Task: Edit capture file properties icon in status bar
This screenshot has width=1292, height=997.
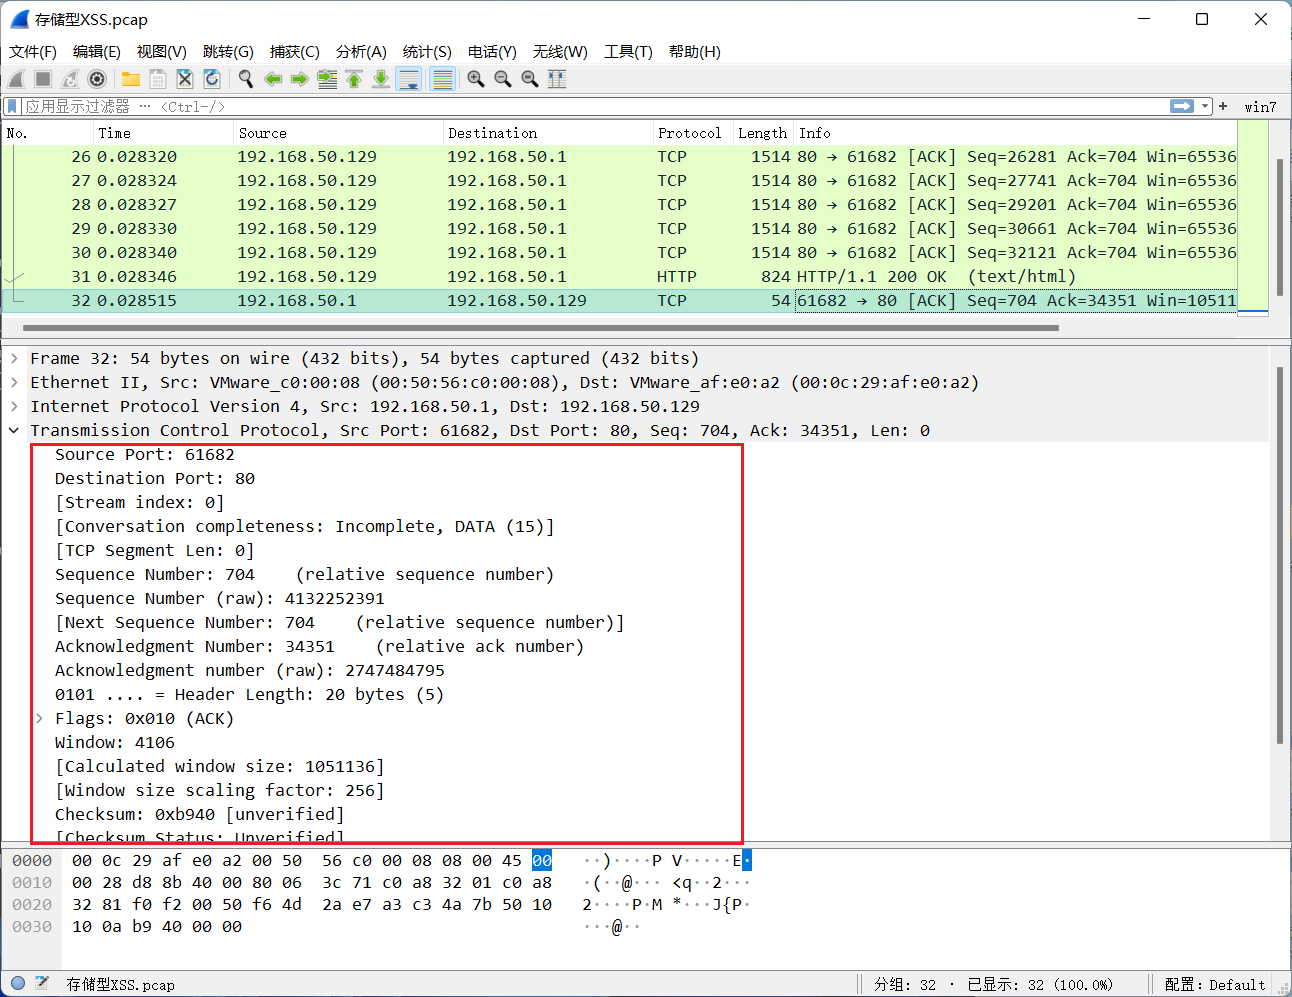Action: pyautogui.click(x=42, y=983)
